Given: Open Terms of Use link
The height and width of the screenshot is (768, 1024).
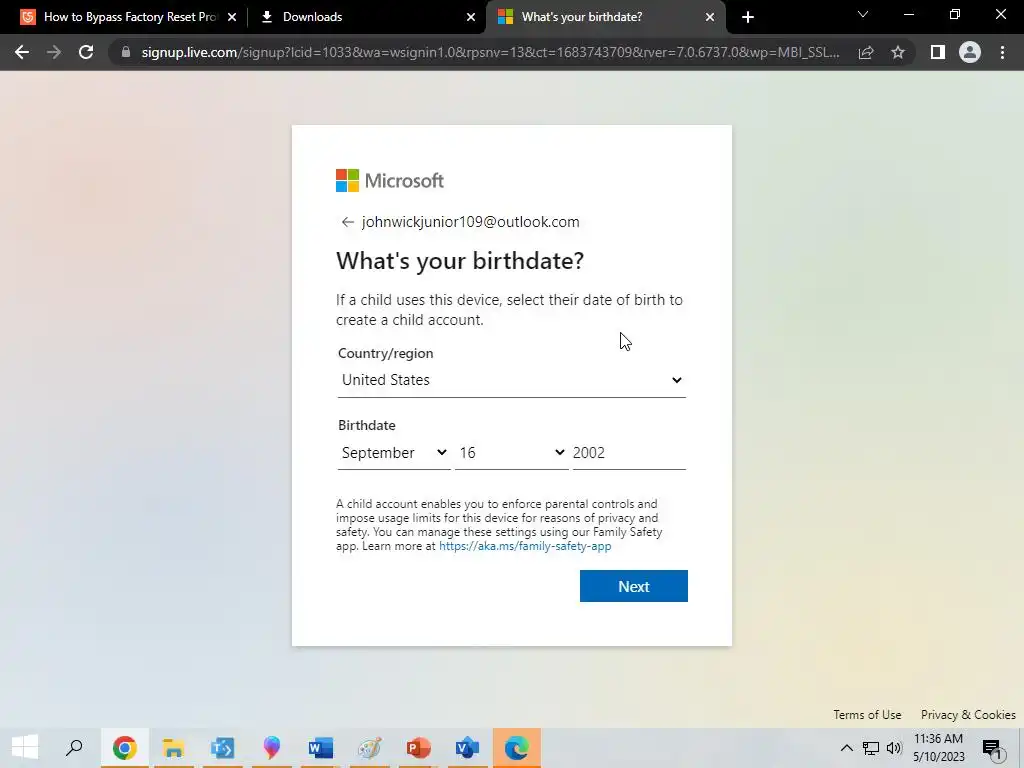Looking at the screenshot, I should (867, 714).
